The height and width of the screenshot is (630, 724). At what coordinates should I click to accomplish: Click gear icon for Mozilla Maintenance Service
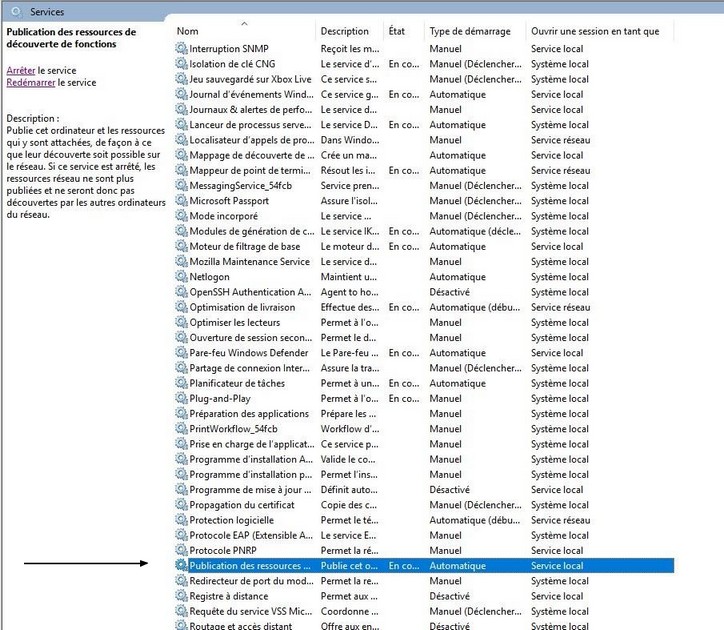point(181,261)
